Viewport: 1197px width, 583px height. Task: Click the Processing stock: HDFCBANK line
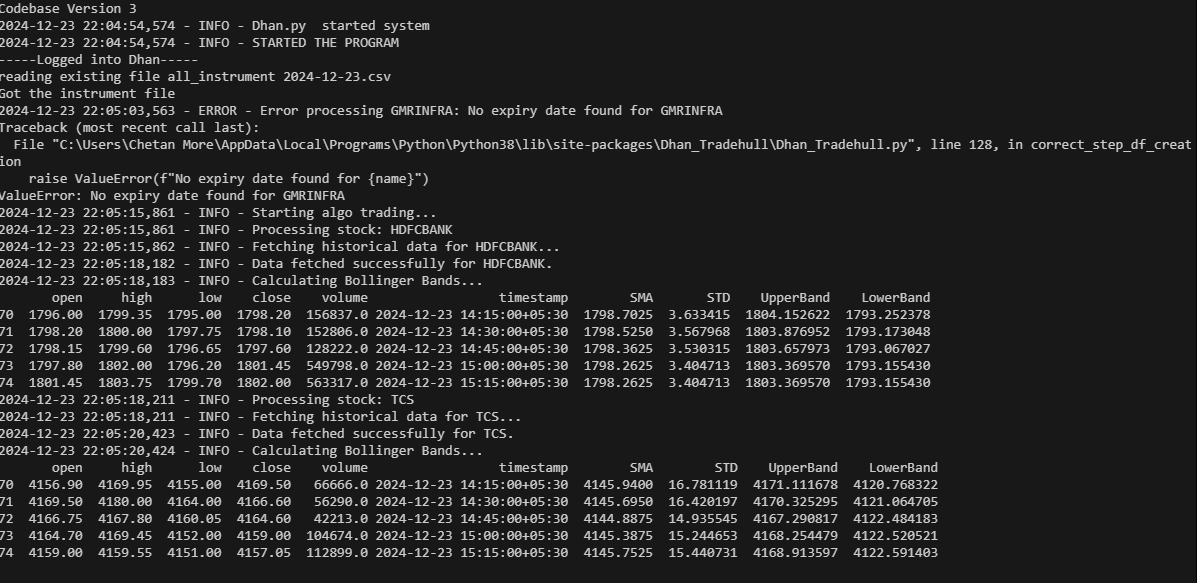coord(226,230)
